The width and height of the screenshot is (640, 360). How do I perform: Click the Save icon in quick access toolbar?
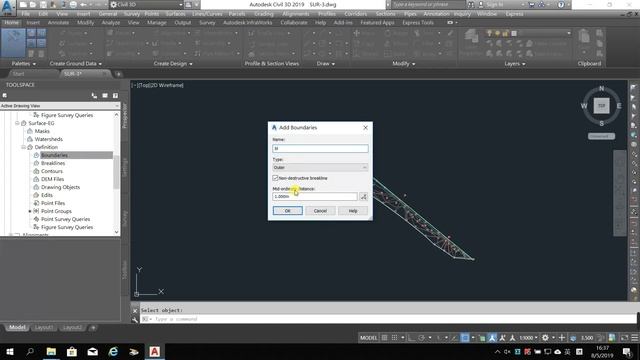[43, 5]
